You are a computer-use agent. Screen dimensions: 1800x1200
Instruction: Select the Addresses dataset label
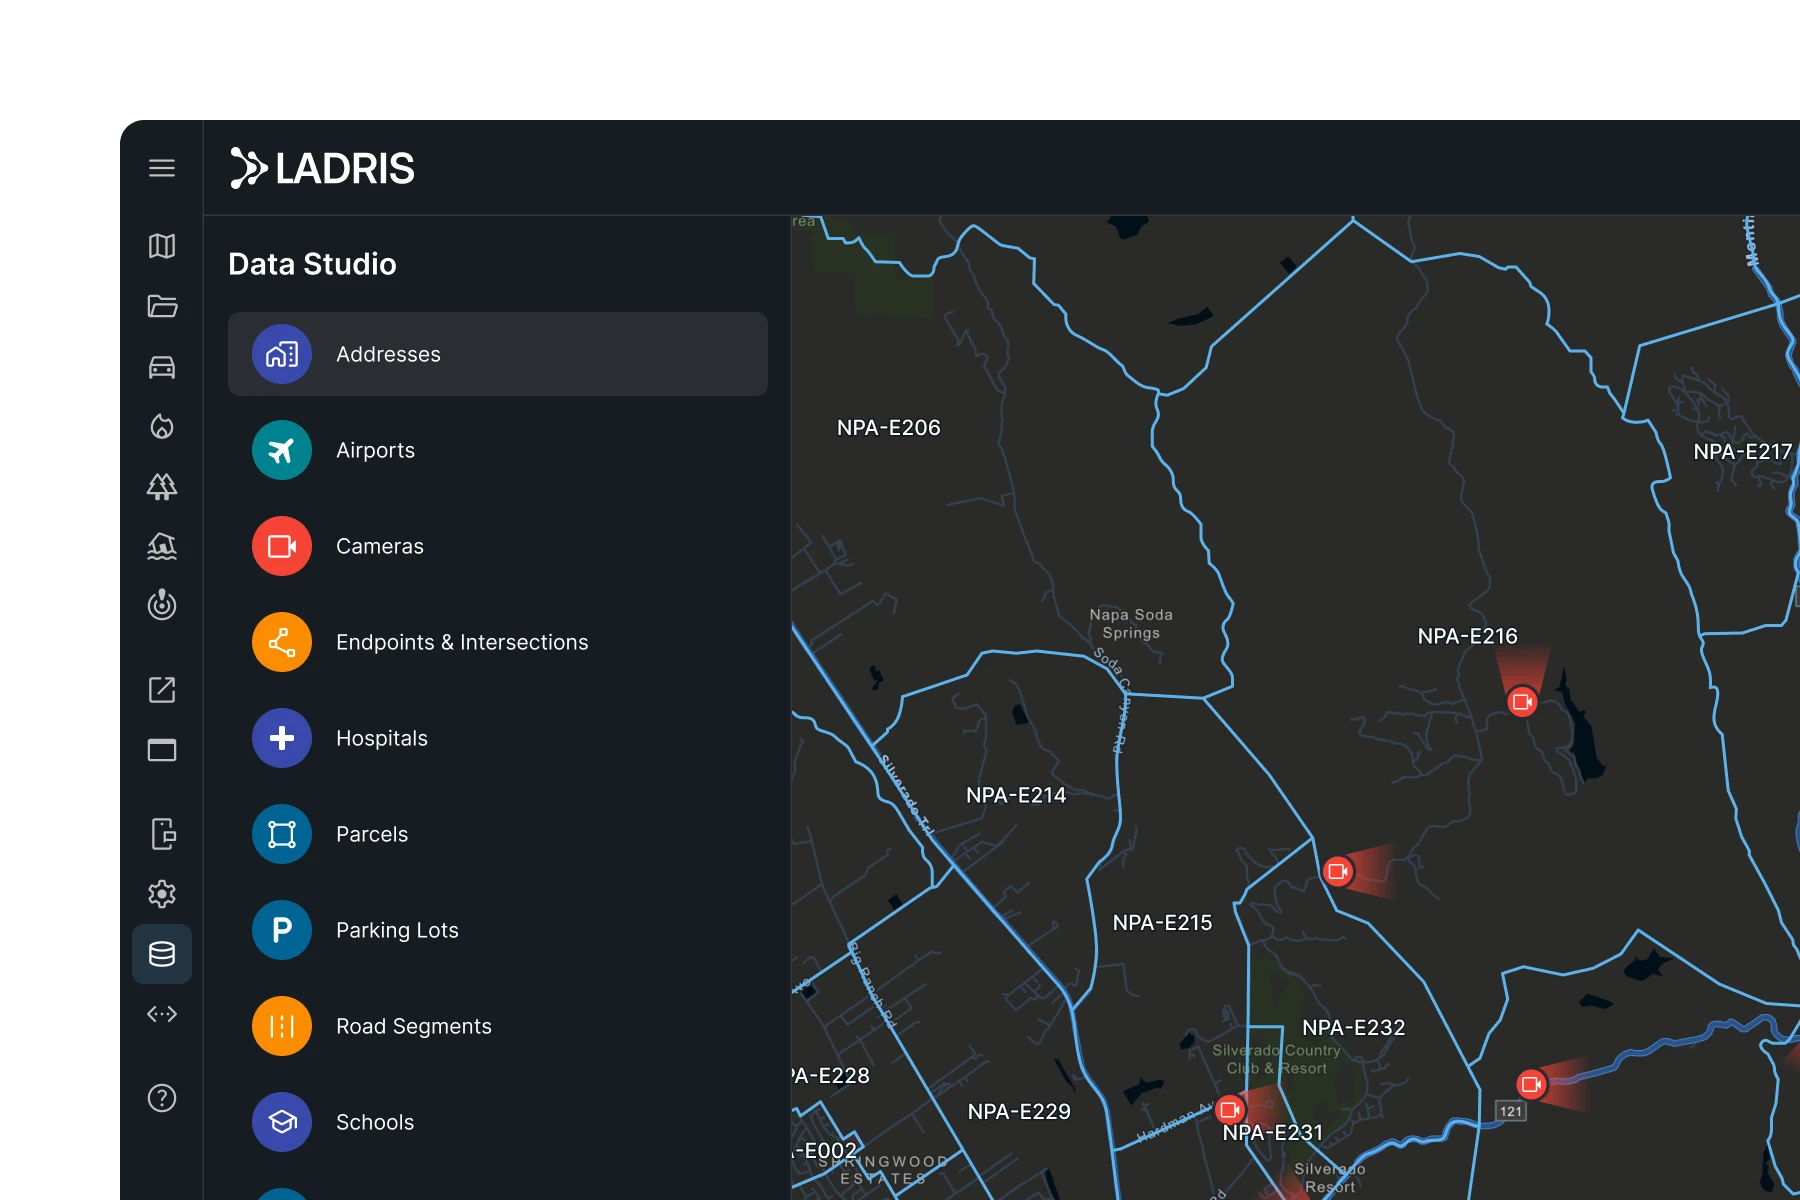[x=388, y=354]
